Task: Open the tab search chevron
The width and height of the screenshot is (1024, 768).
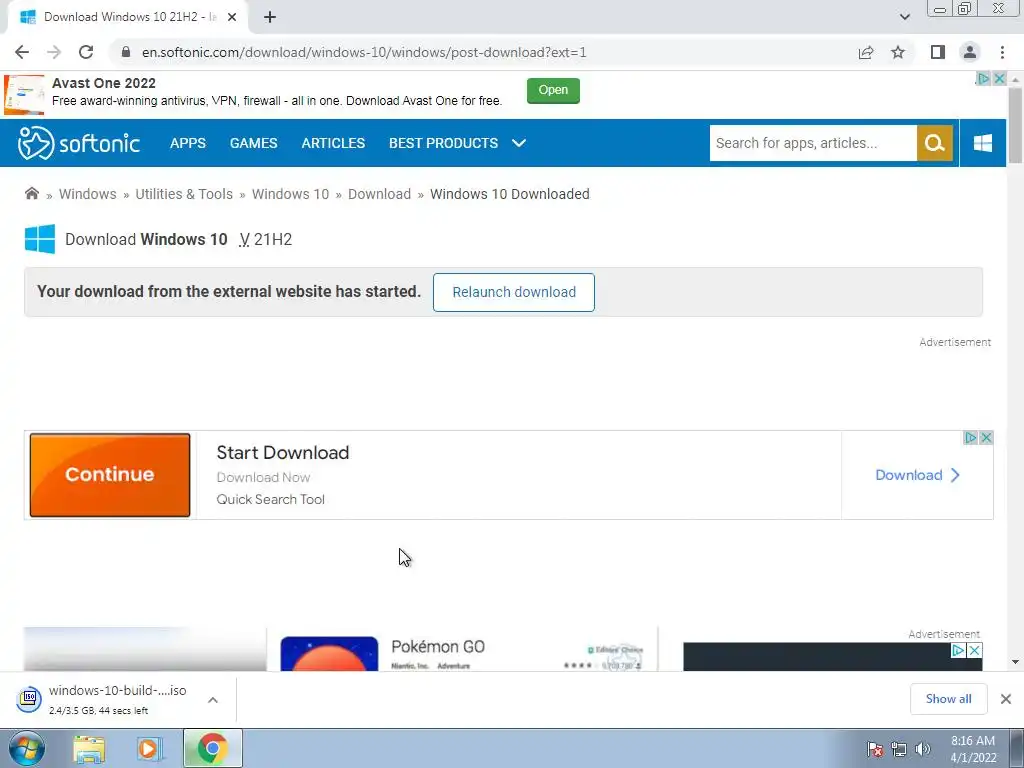Action: tap(904, 17)
